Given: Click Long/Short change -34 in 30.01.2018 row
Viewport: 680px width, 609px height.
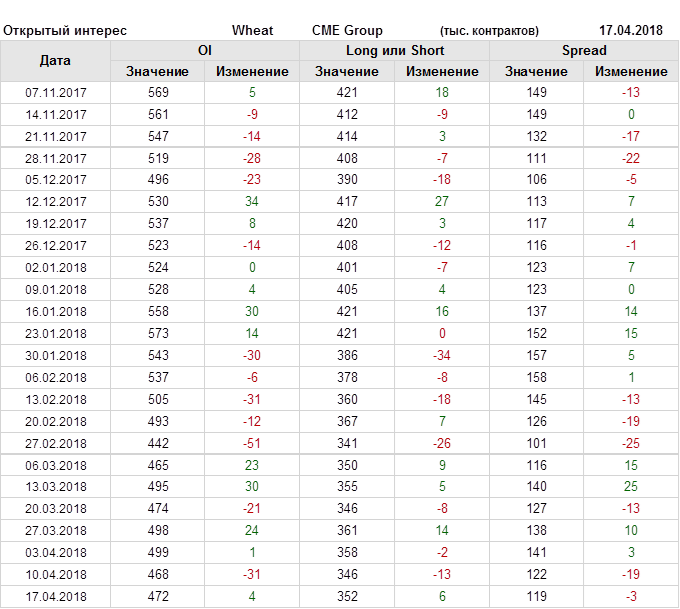Looking at the screenshot, I should click(x=442, y=355).
